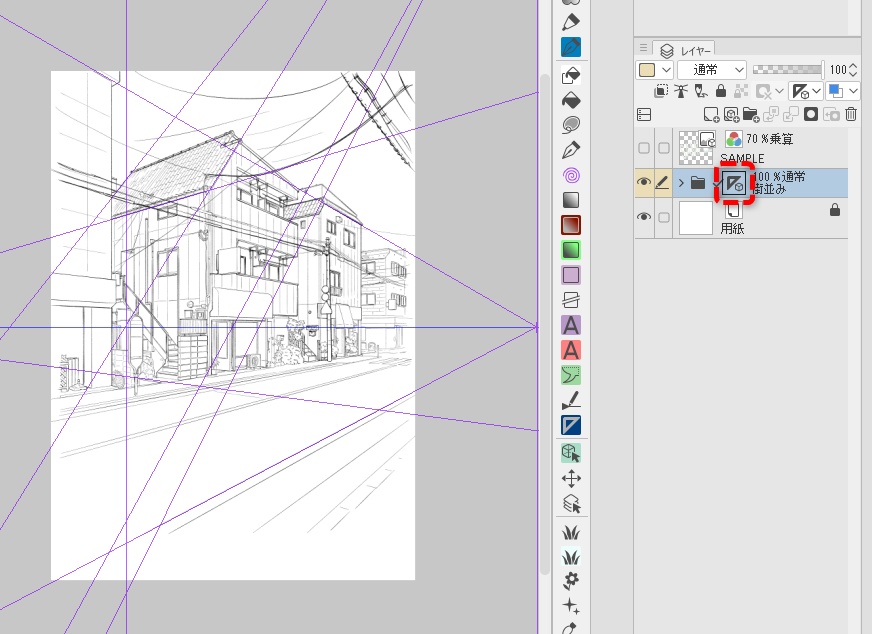Hide the 用紙 paper layer

pyautogui.click(x=643, y=216)
